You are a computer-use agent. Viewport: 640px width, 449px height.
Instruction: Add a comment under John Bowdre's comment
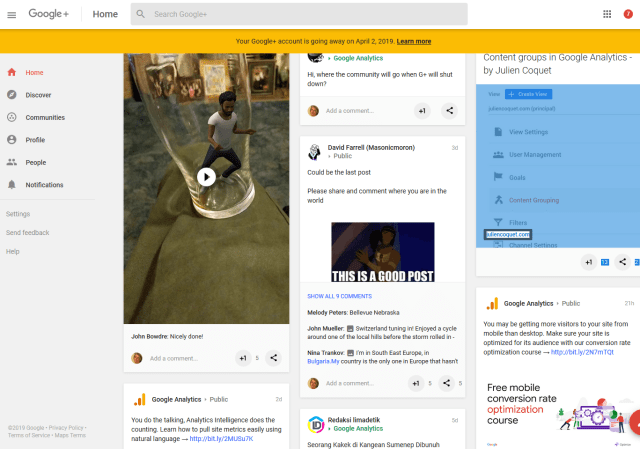point(174,358)
